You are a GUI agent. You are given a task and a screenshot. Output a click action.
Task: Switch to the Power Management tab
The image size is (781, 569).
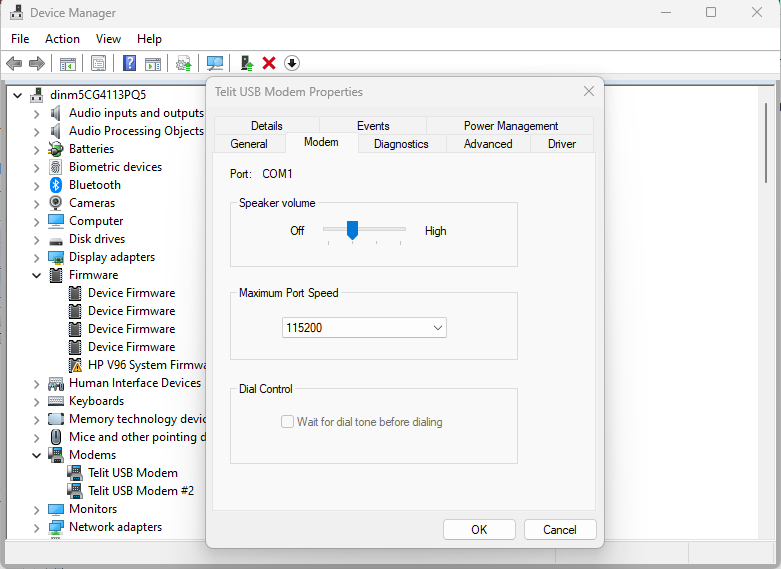(510, 126)
